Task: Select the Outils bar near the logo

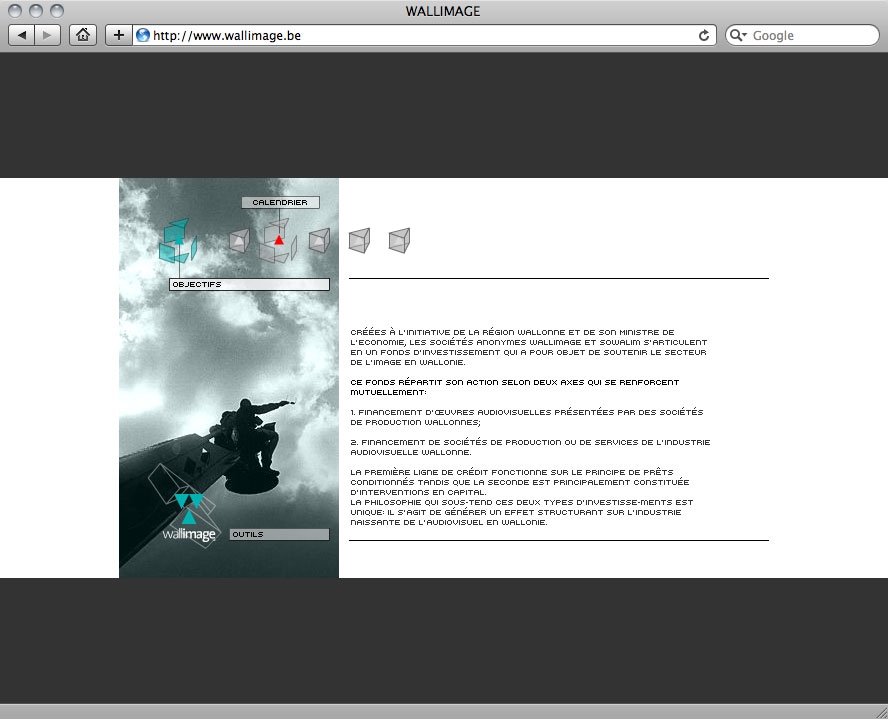Action: (x=279, y=535)
